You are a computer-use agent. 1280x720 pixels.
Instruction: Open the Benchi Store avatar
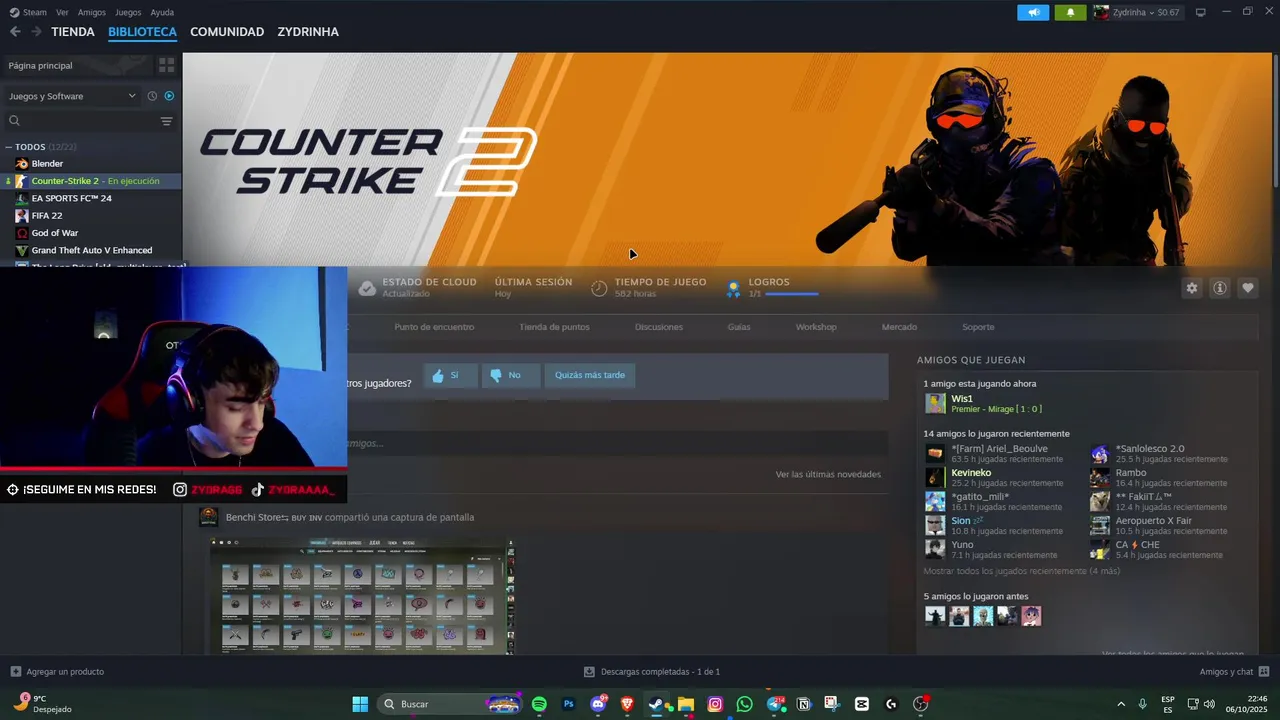click(x=209, y=517)
